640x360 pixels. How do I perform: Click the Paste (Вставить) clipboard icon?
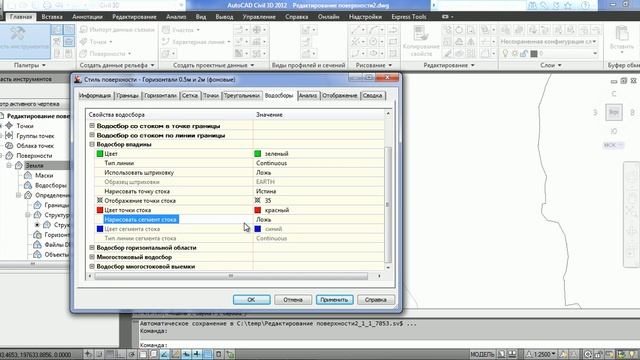click(x=622, y=34)
